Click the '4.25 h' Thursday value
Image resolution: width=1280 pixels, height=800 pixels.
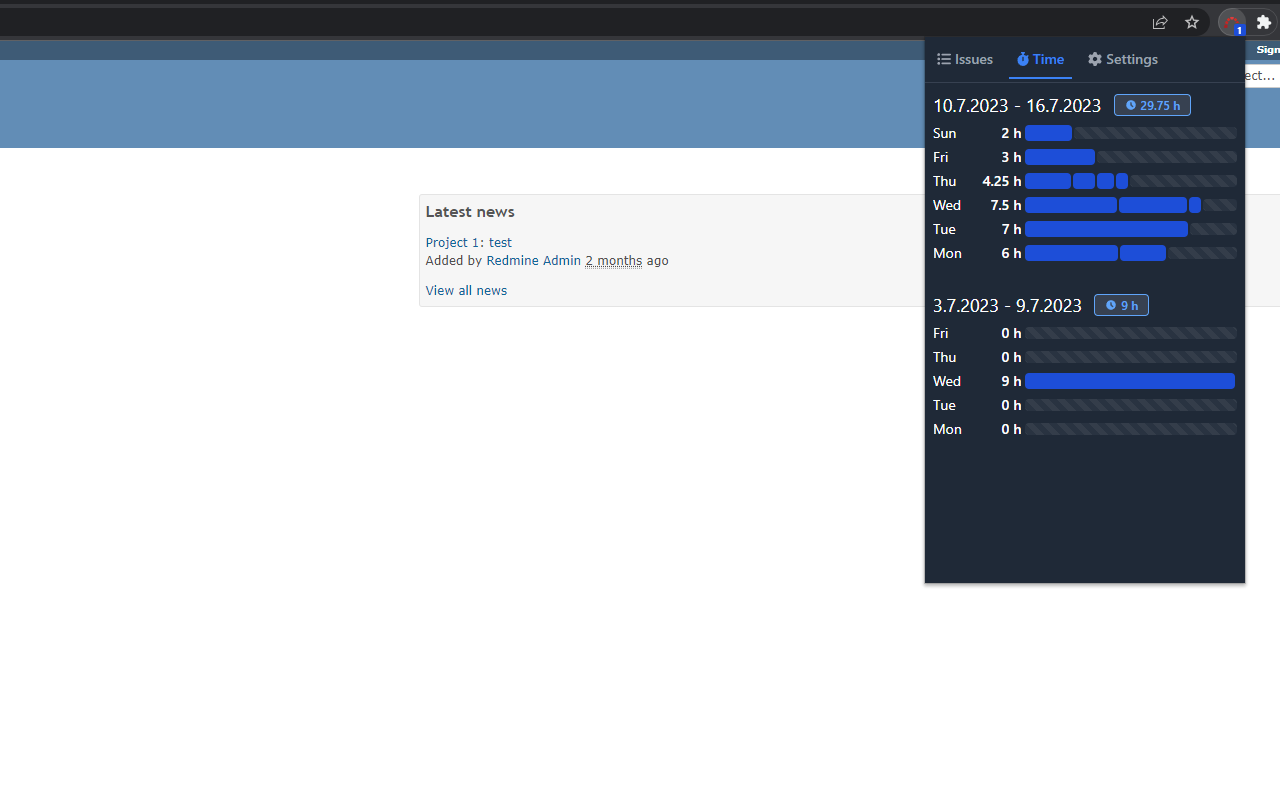point(1002,181)
